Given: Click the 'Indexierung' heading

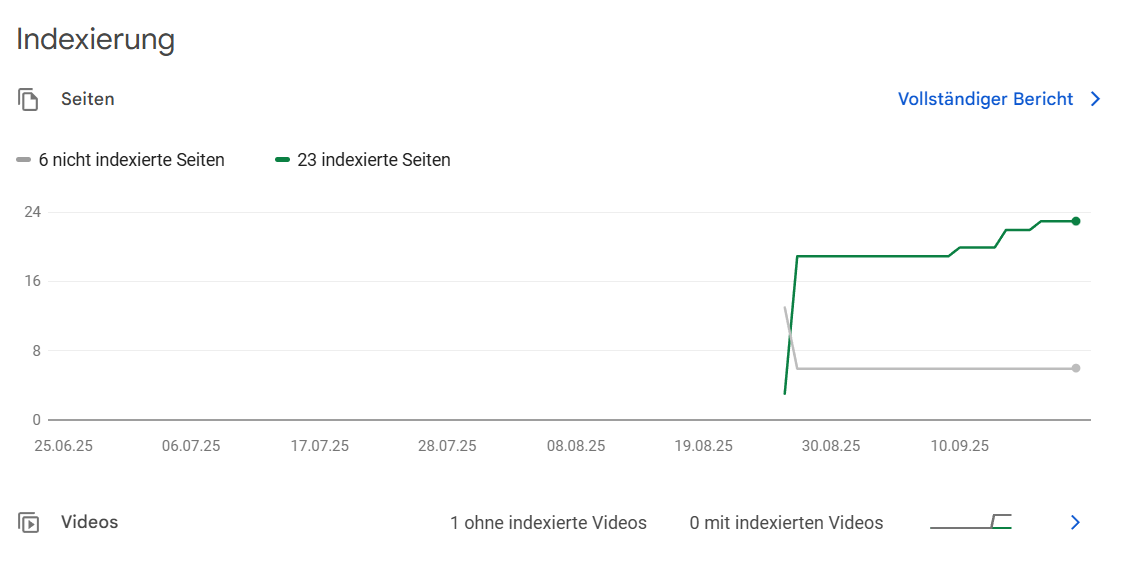Looking at the screenshot, I should tap(96, 39).
